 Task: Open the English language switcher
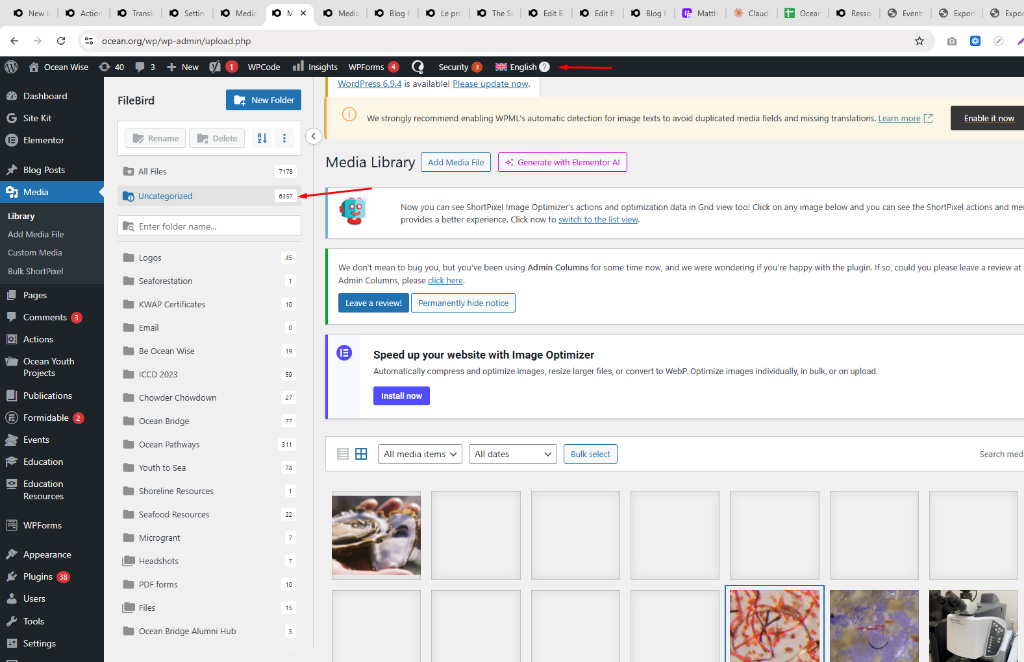coord(516,67)
